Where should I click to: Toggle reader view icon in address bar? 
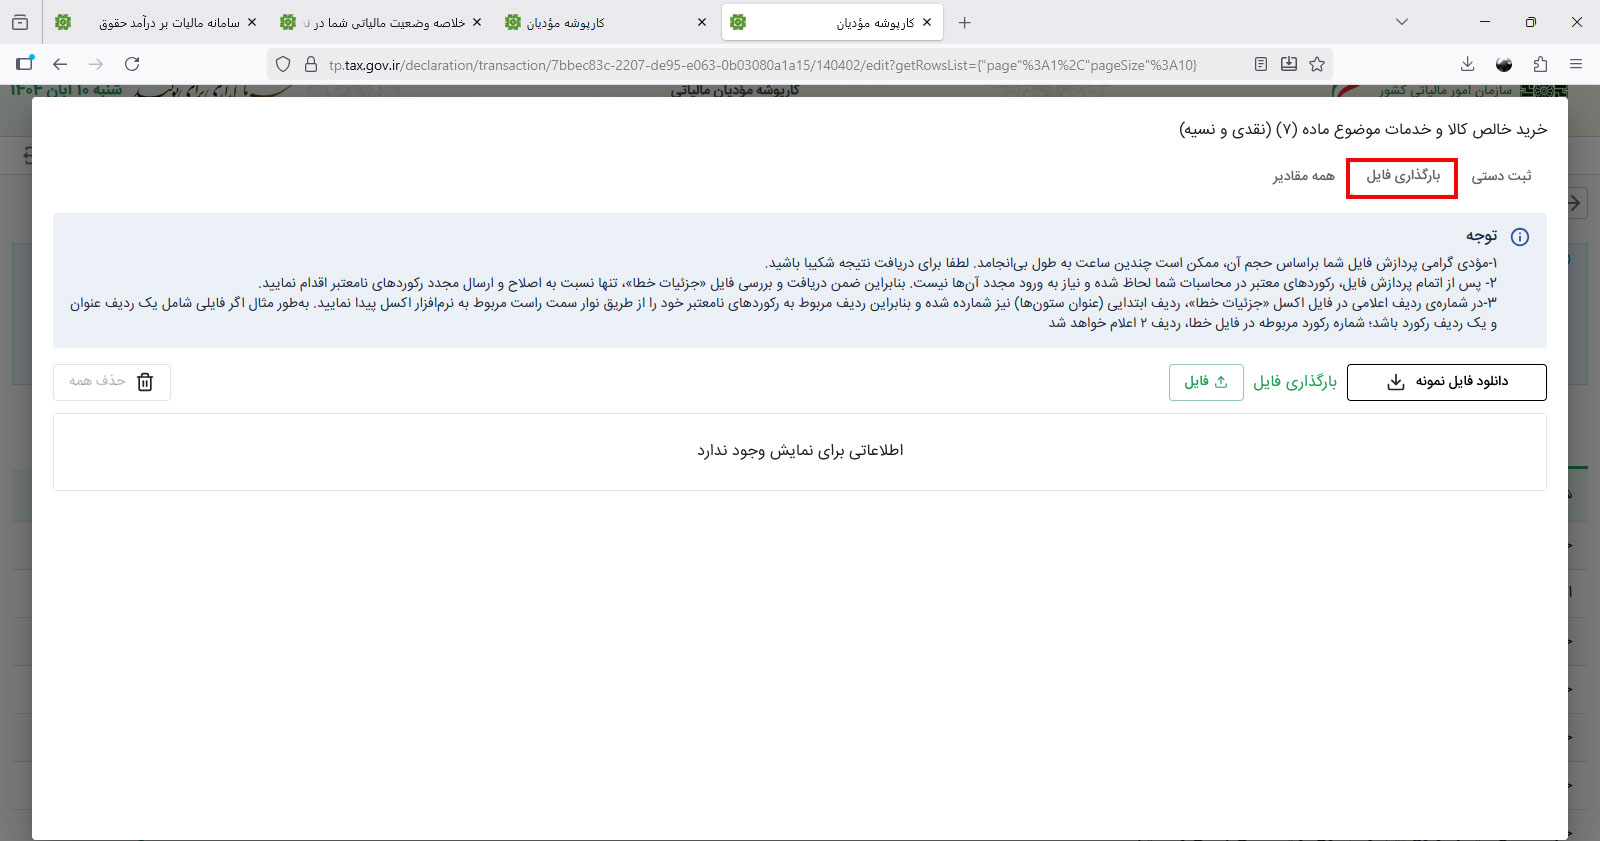1261,64
